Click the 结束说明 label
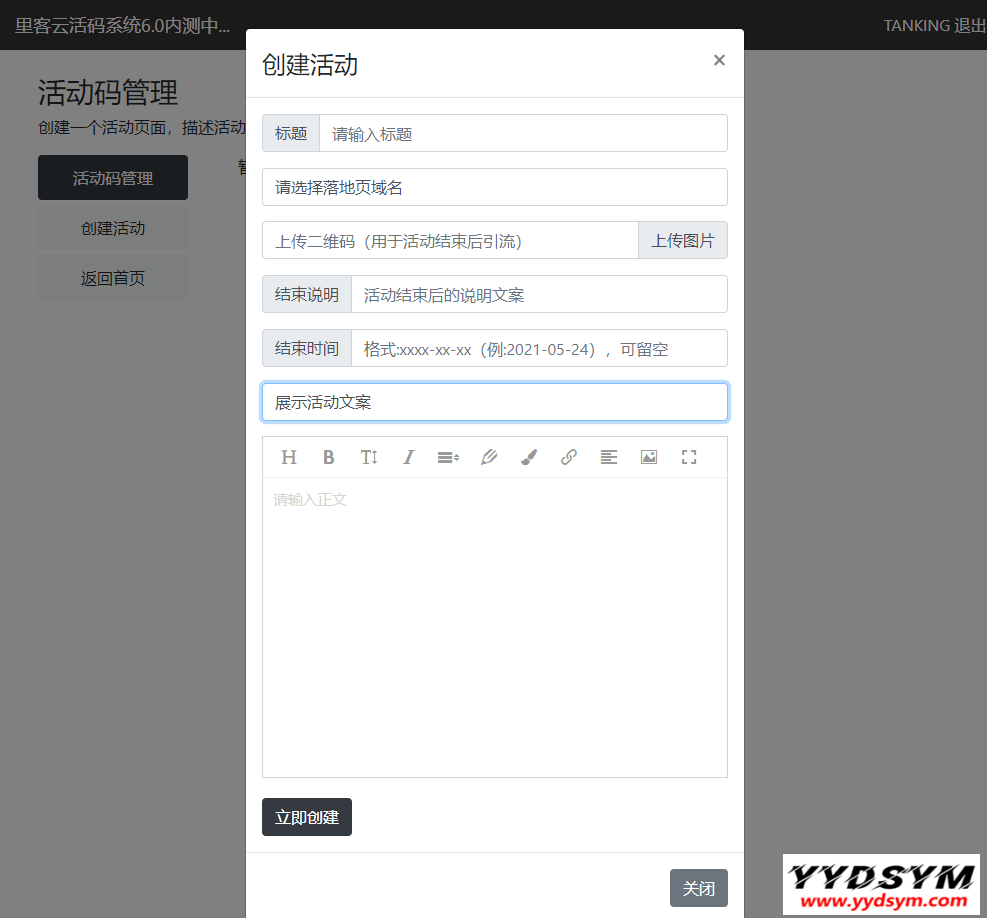Viewport: 987px width, 918px height. (x=307, y=295)
